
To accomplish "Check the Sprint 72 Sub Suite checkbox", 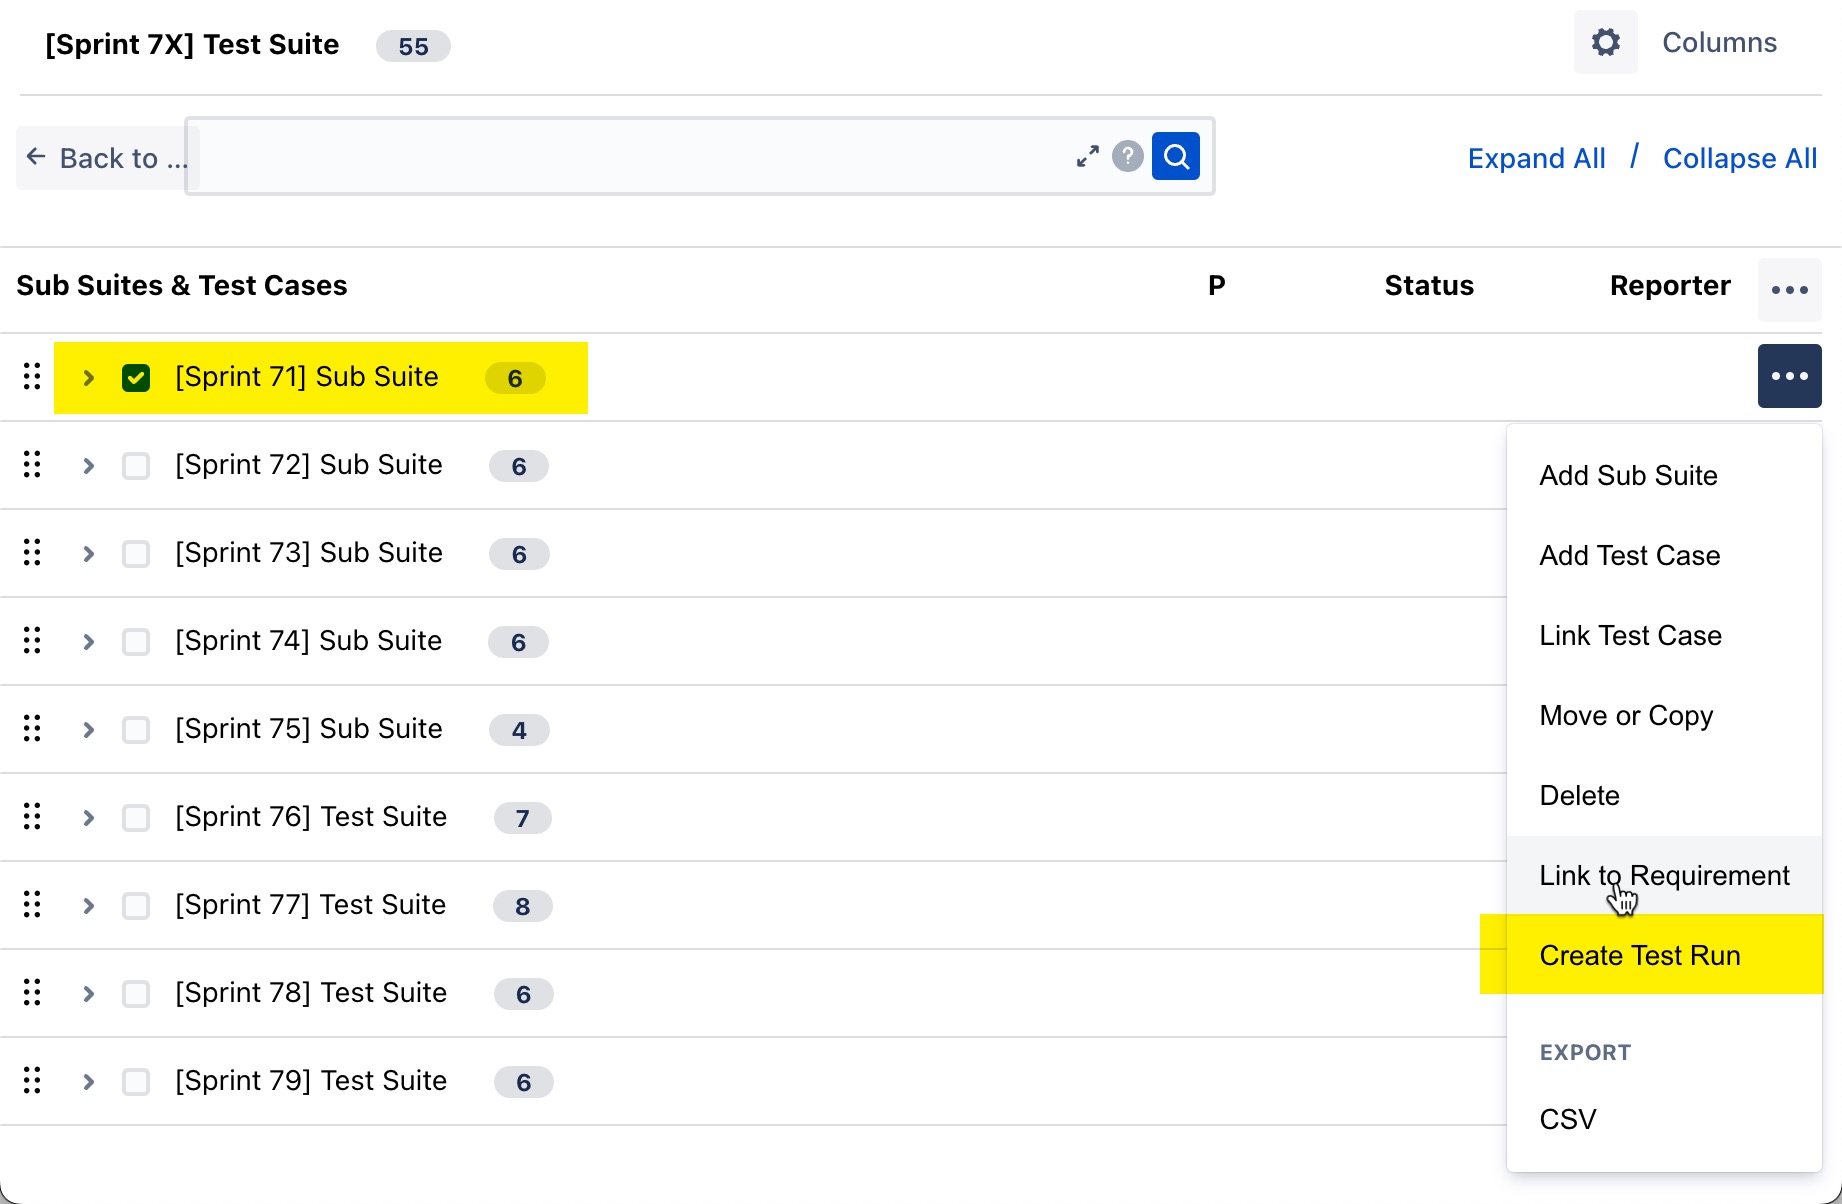I will click(x=136, y=466).
